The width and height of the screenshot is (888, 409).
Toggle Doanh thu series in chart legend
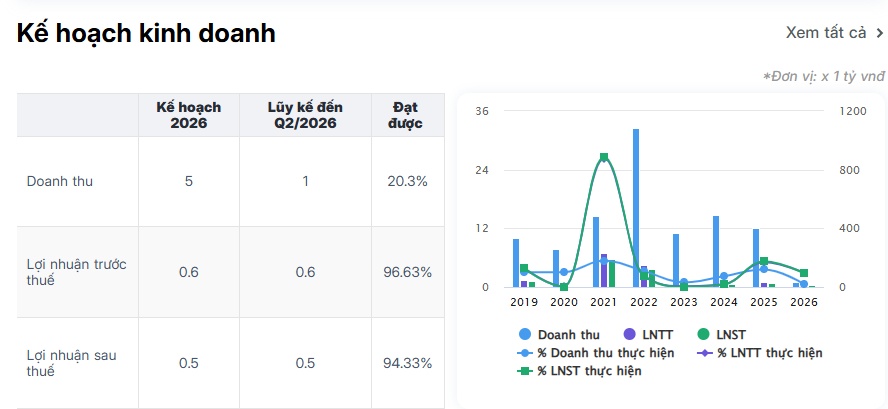(559, 335)
